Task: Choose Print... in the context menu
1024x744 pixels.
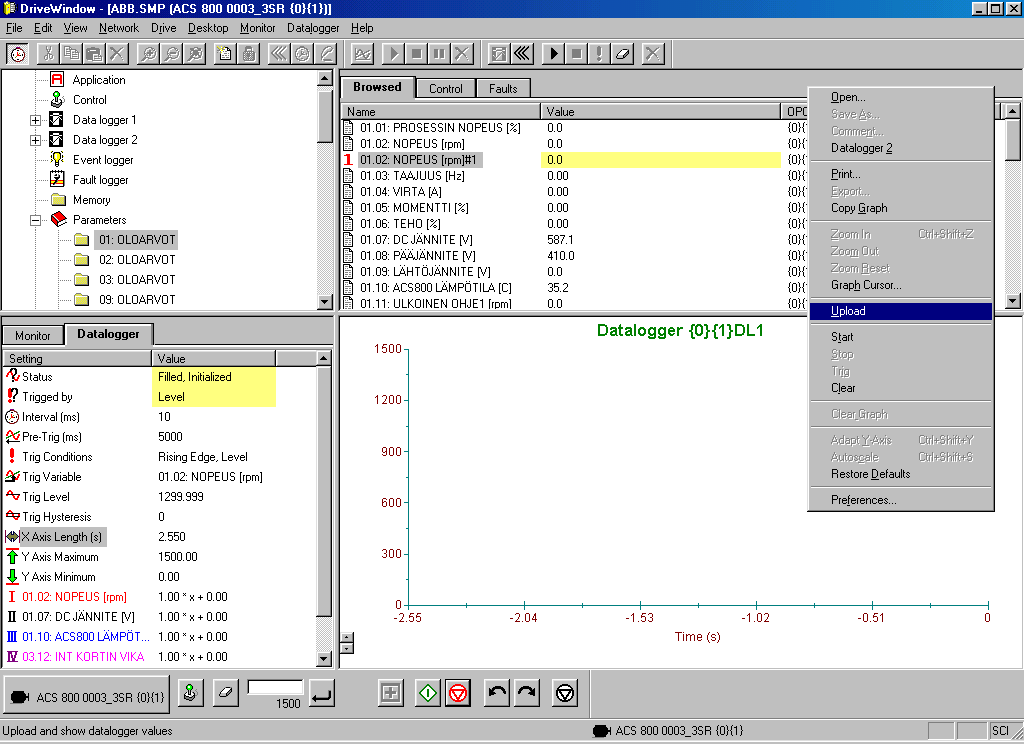Action: tap(901, 174)
